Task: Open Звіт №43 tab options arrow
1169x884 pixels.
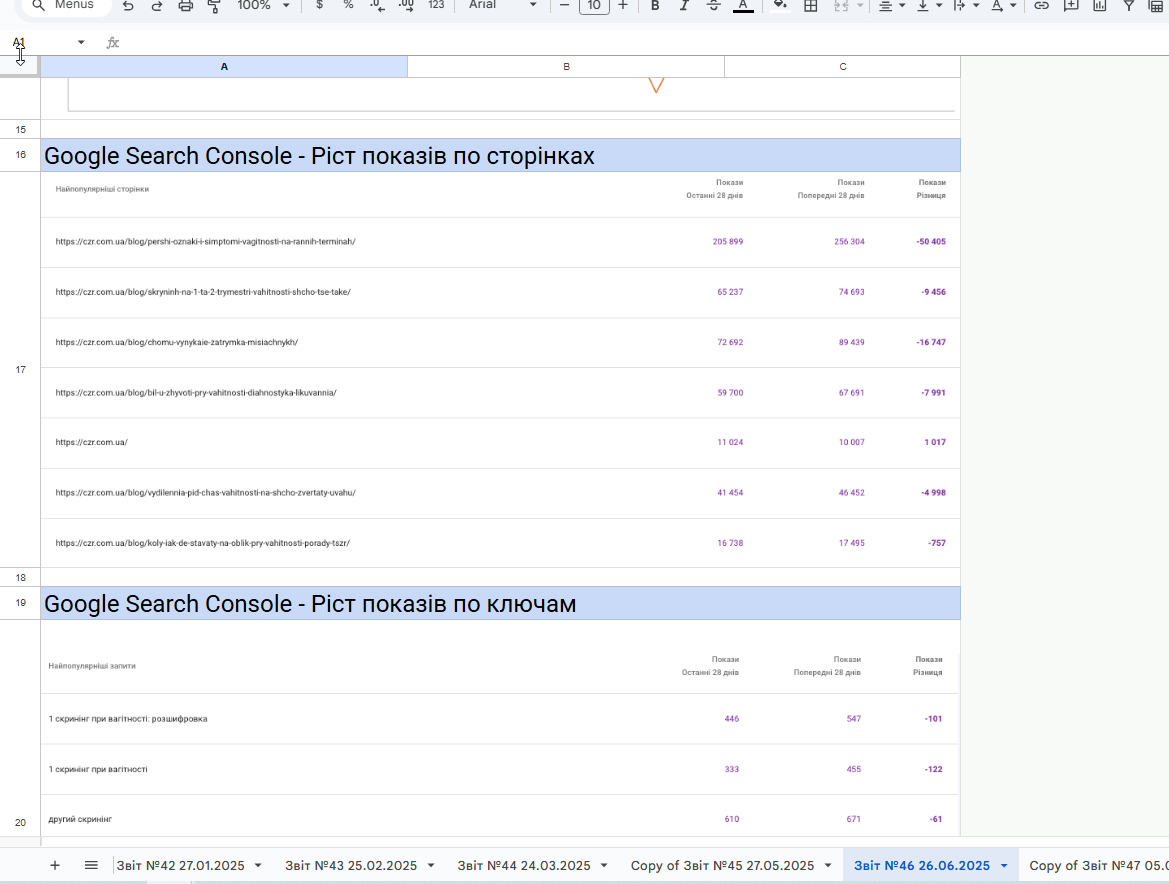Action: pos(431,865)
